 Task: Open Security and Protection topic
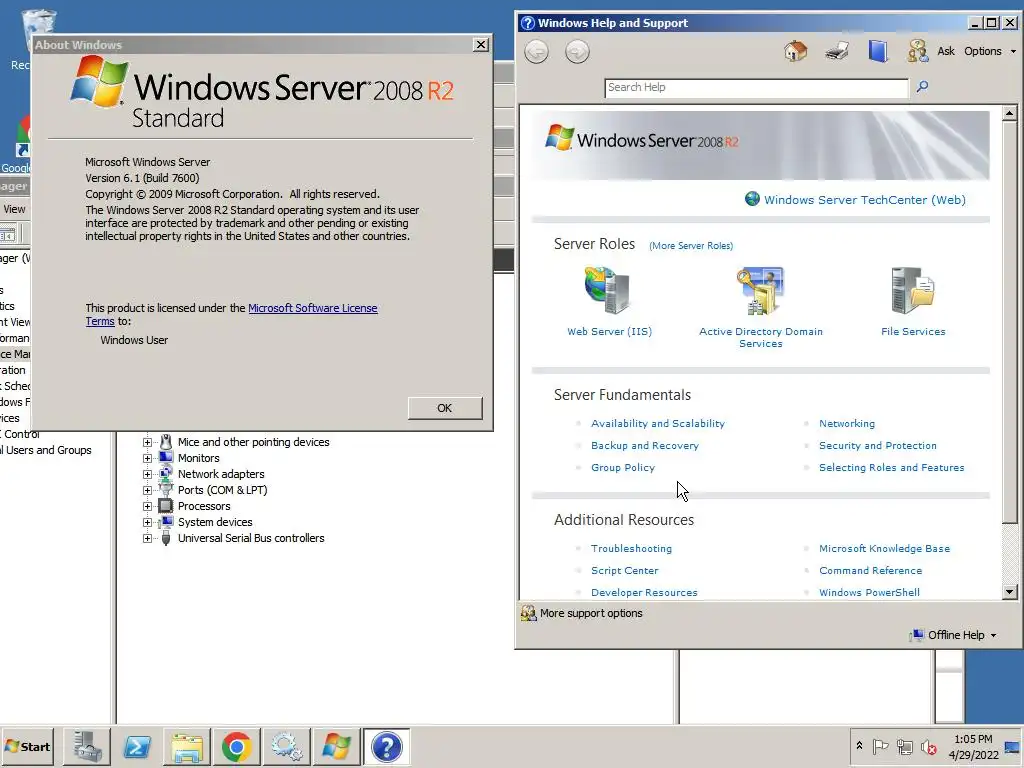[878, 445]
